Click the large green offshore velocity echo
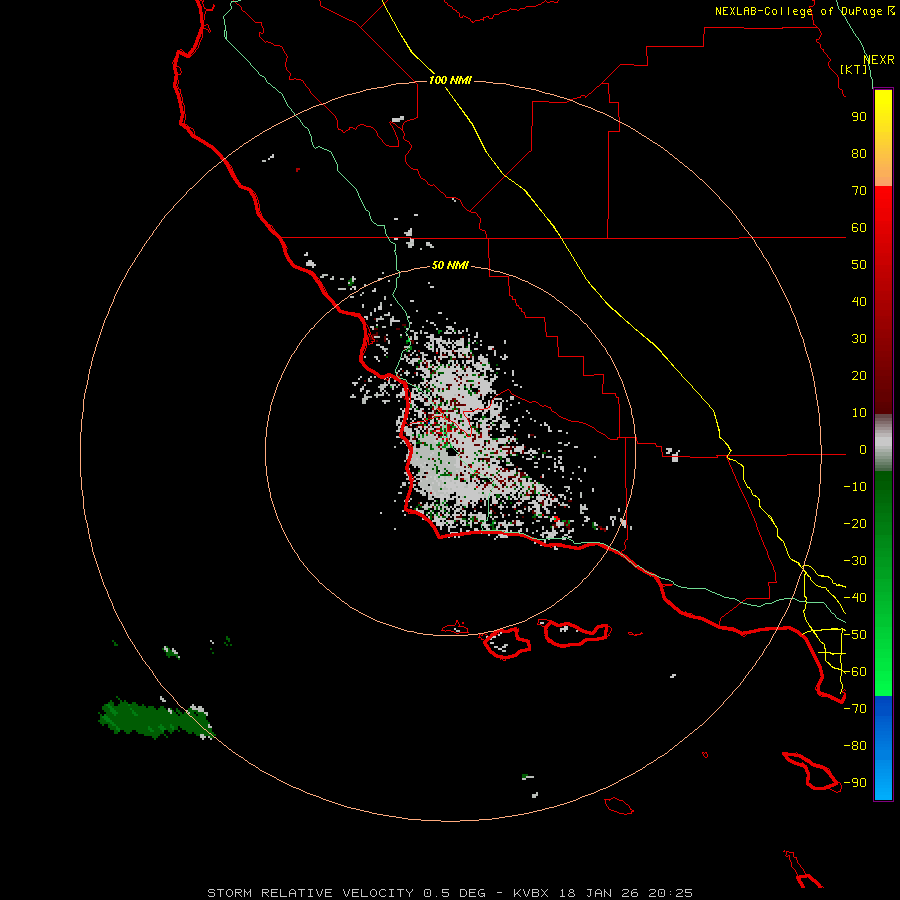 click(154, 718)
